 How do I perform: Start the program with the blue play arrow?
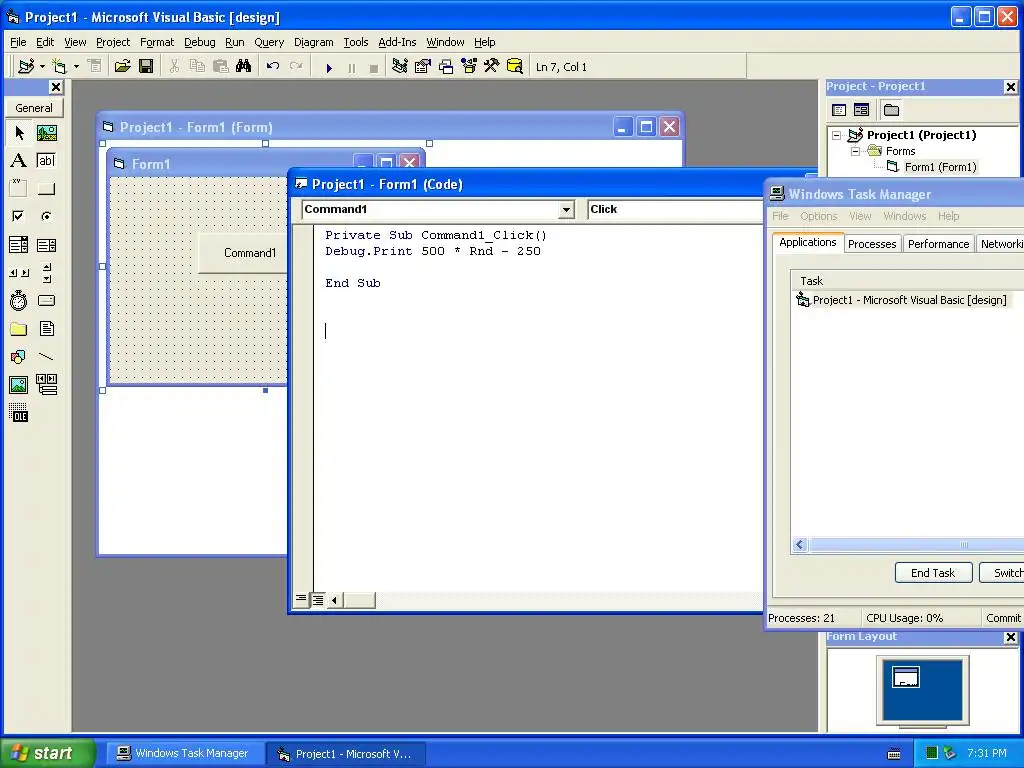tap(329, 68)
